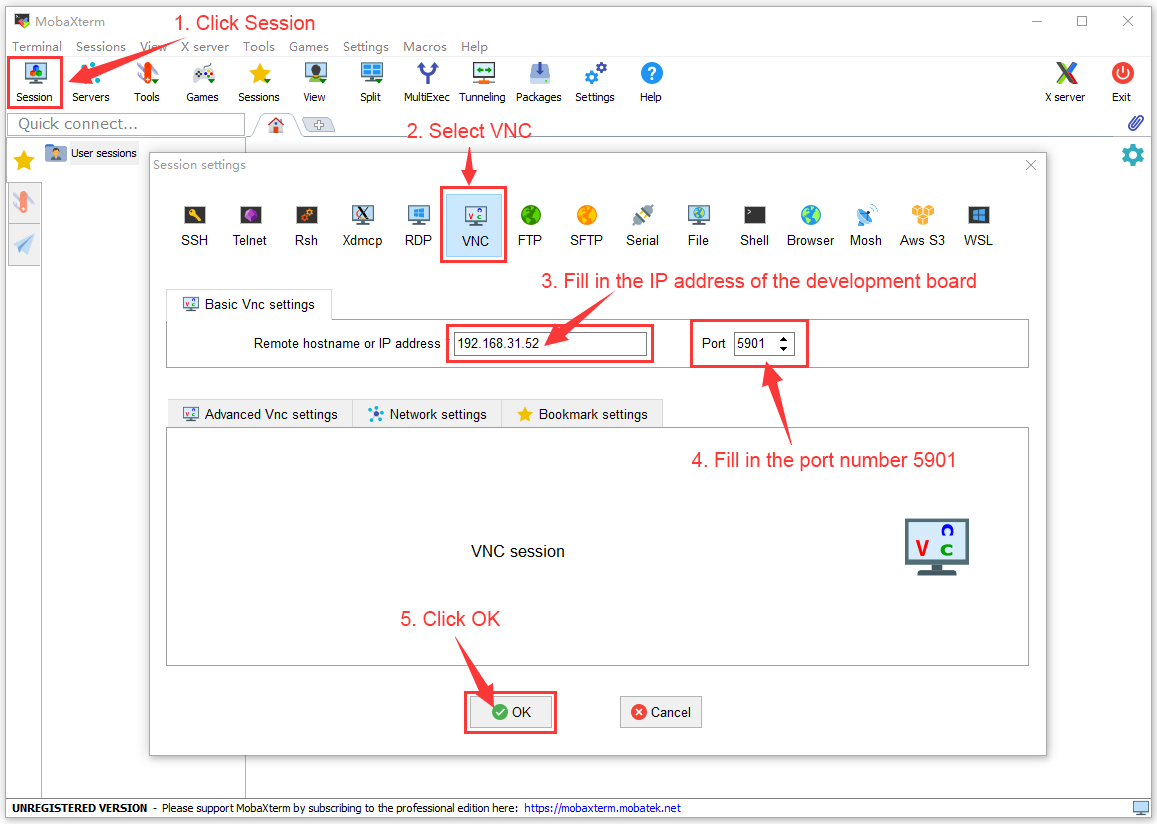The width and height of the screenshot is (1157, 824).
Task: Click the Help question mark toolbar icon
Action: coord(651,82)
